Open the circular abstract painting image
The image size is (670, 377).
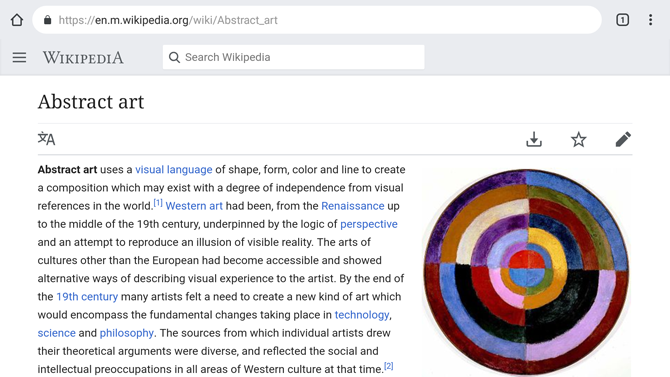coord(526,272)
